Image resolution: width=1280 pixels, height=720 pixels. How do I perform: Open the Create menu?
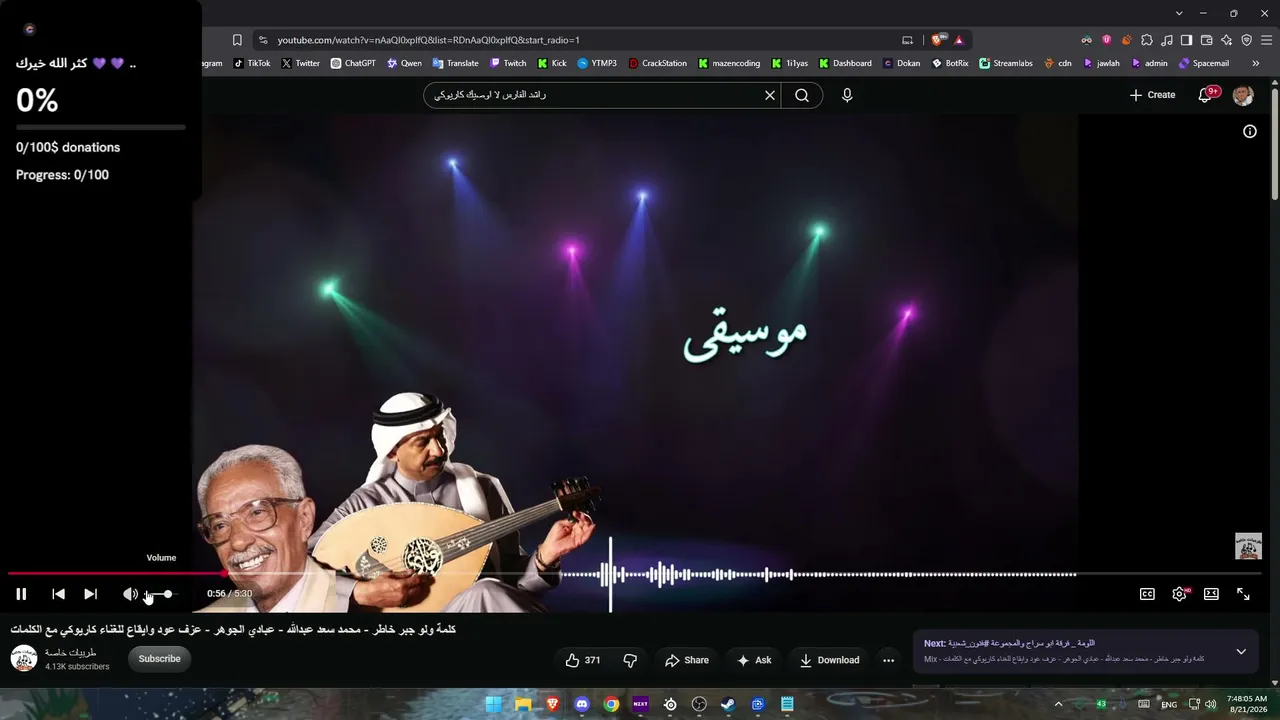click(x=1152, y=95)
